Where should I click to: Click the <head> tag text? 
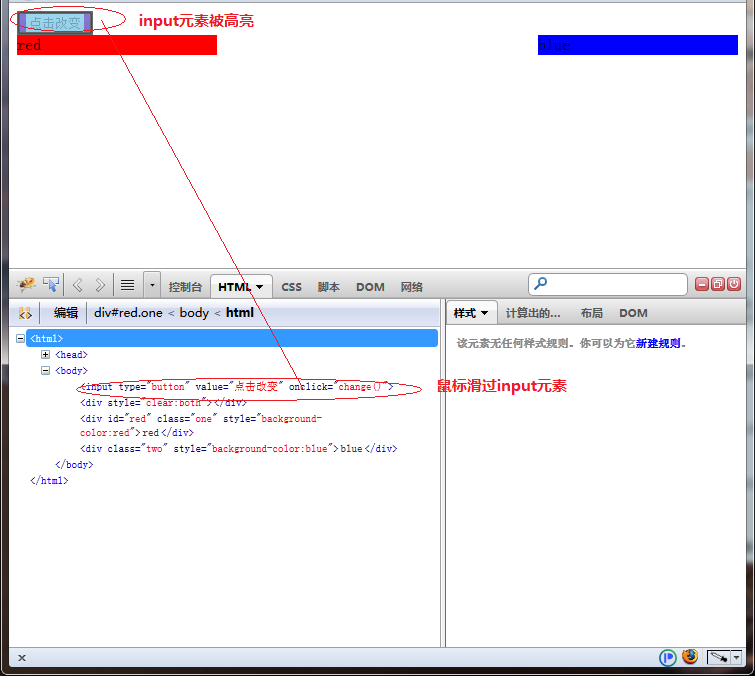pos(71,354)
